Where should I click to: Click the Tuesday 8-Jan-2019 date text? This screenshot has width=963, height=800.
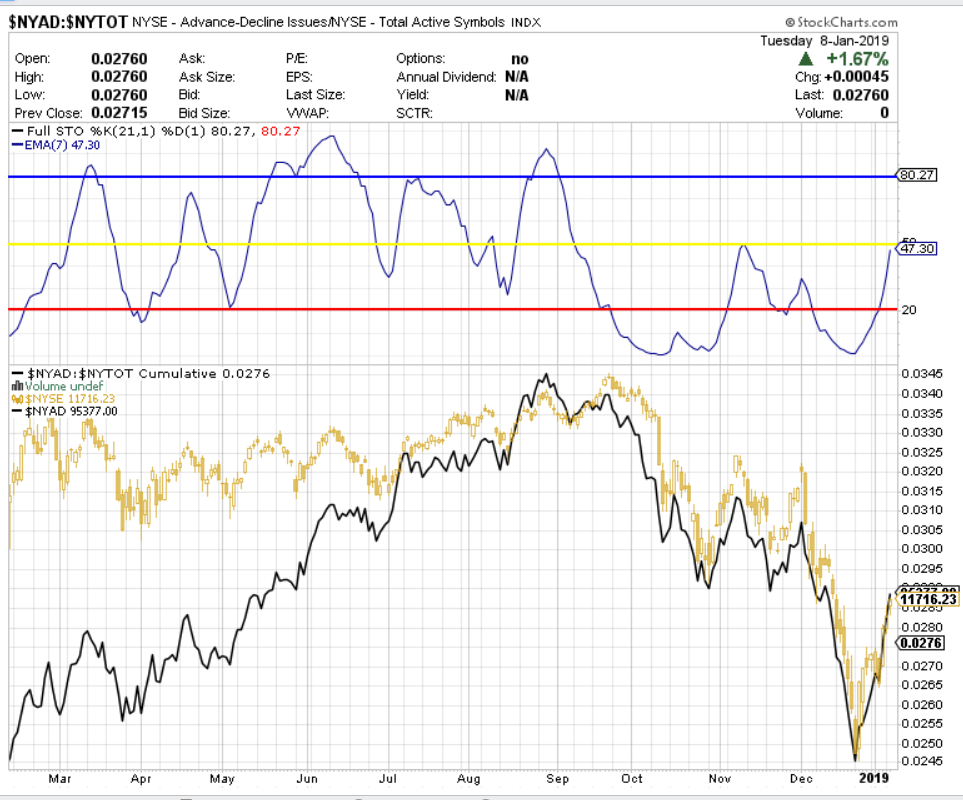click(x=827, y=40)
